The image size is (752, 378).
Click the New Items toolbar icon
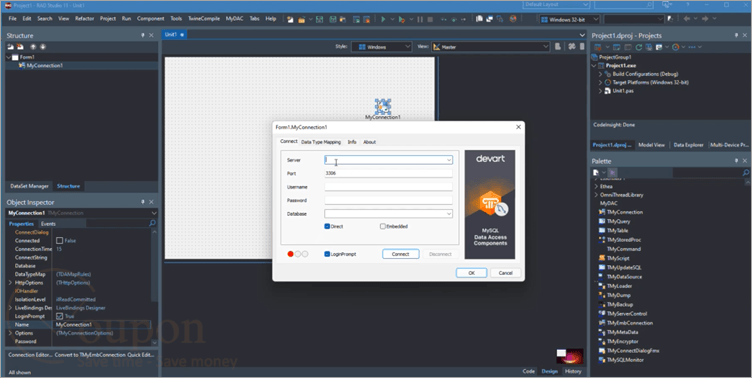(x=290, y=19)
